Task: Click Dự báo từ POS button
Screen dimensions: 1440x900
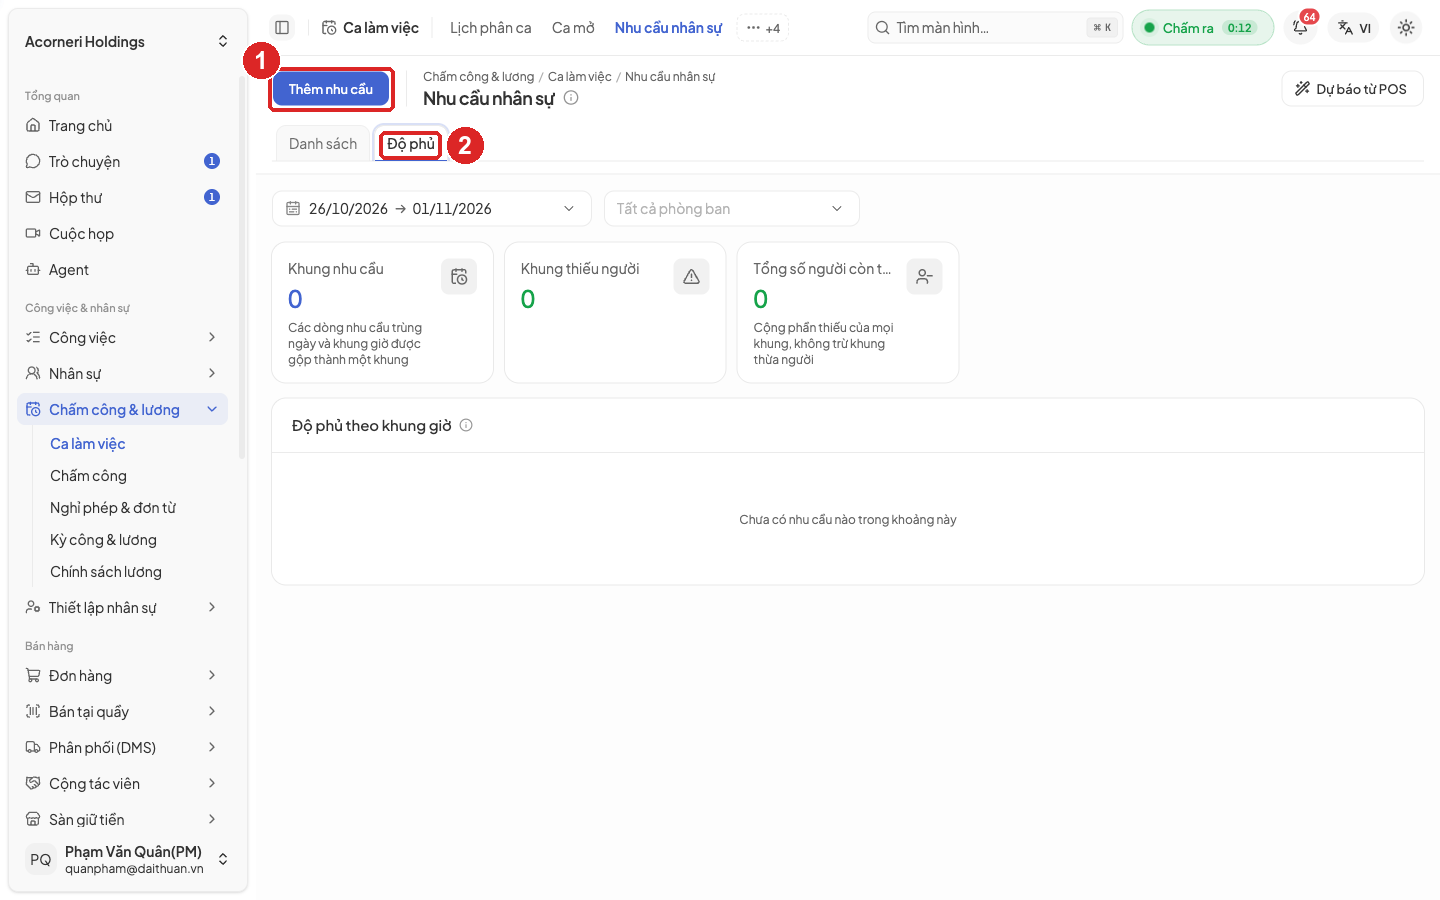Action: coord(1352,89)
